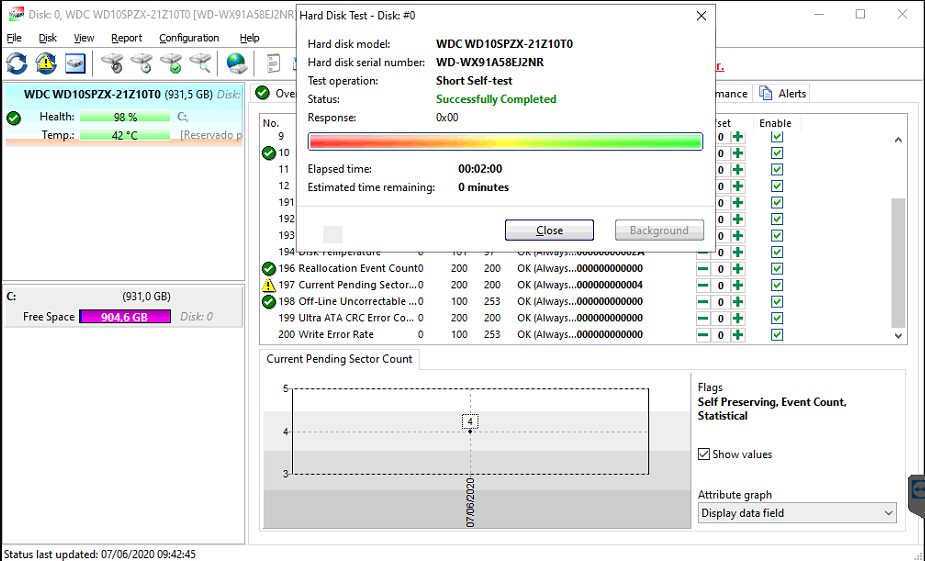Click the magenta Free Space 904,6 GB bar
925x561 pixels.
click(125, 317)
